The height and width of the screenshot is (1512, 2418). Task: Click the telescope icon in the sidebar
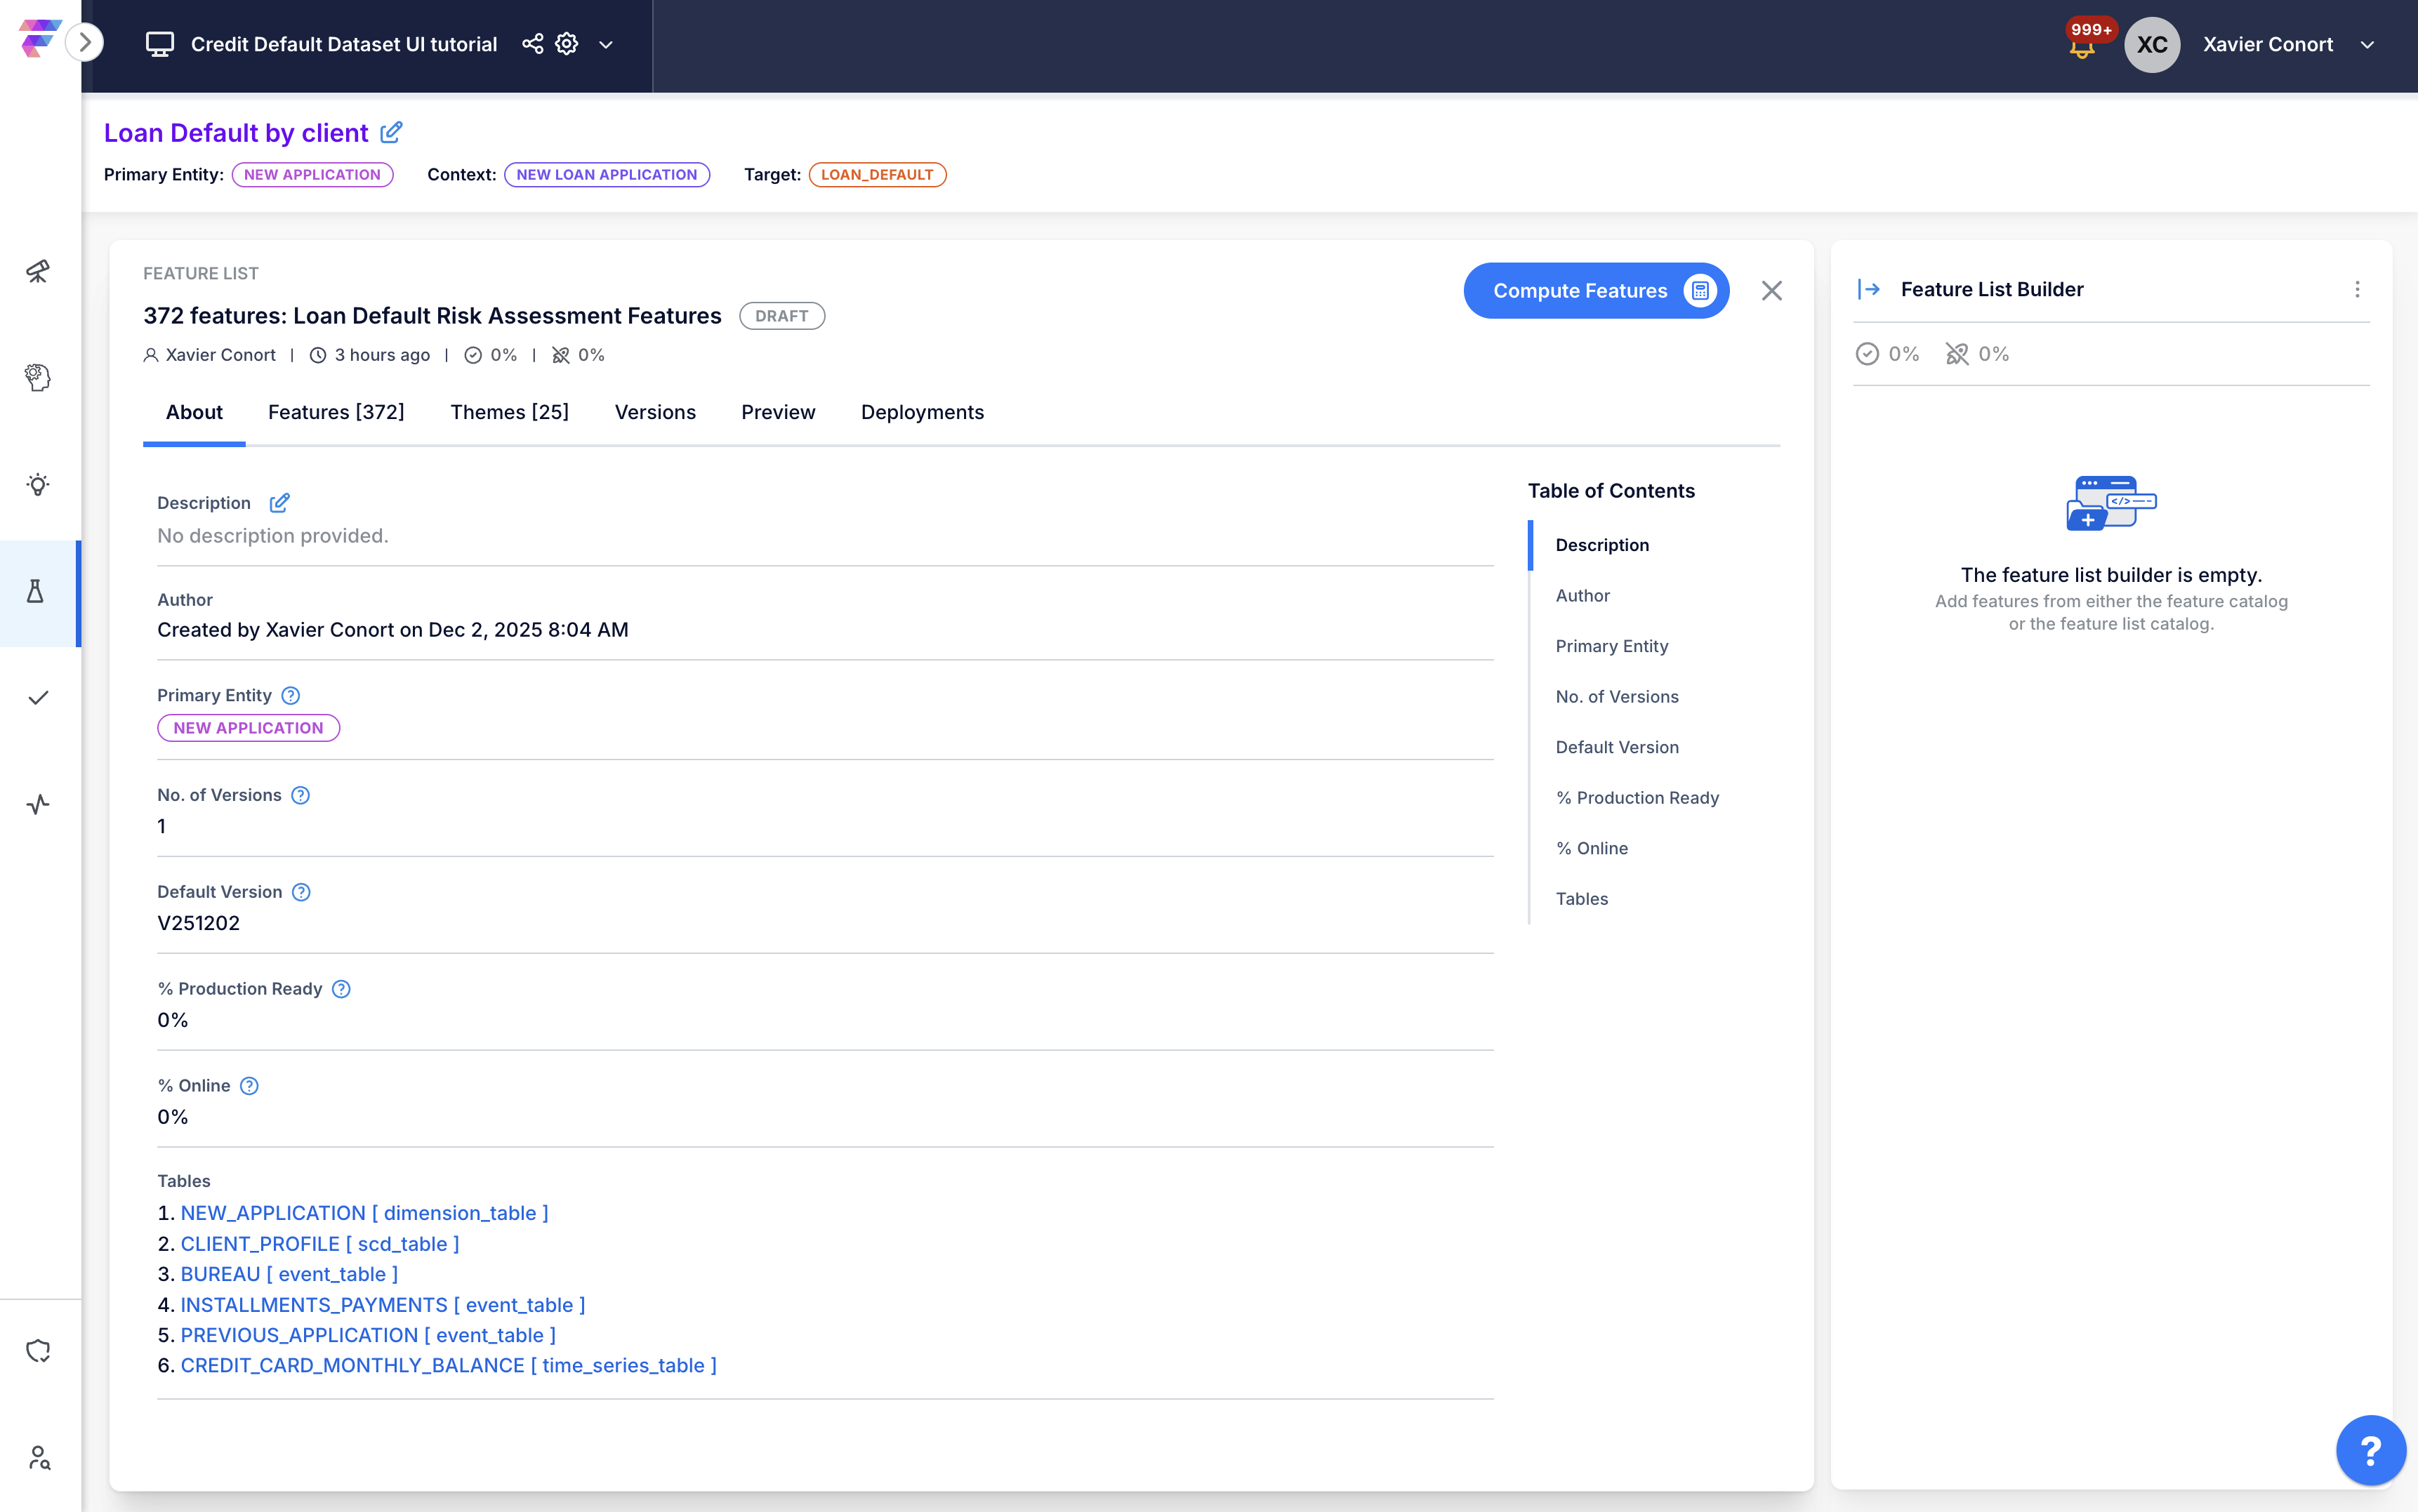coord(38,271)
